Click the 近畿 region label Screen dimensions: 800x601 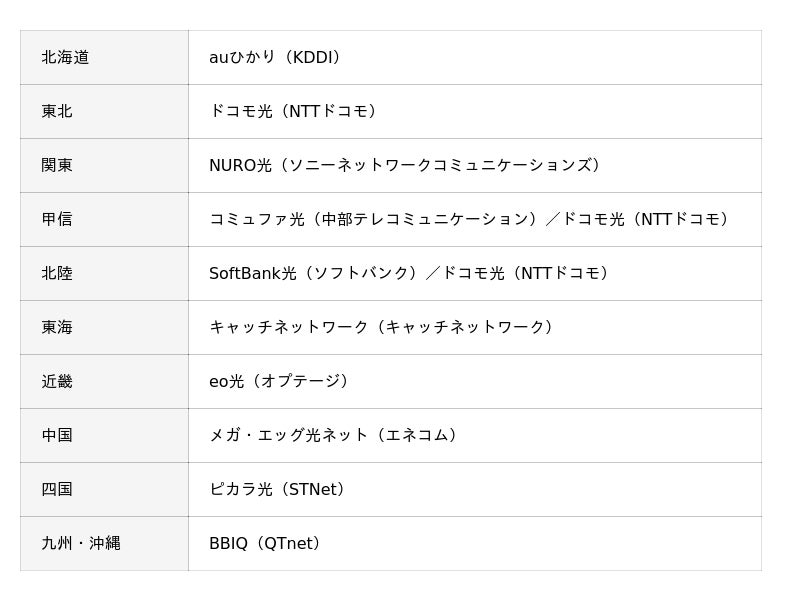pos(57,382)
